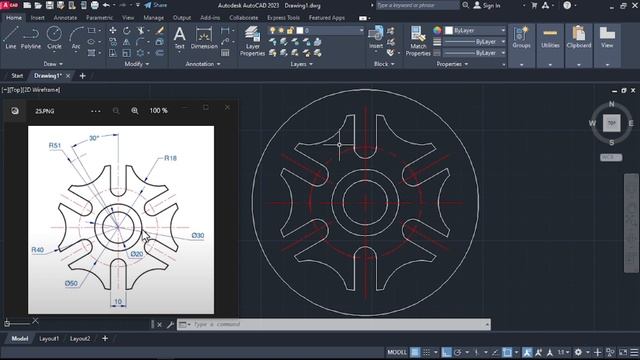Screen dimensions: 640x360
Task: Expand the Draw panel
Action: click(x=53, y=64)
